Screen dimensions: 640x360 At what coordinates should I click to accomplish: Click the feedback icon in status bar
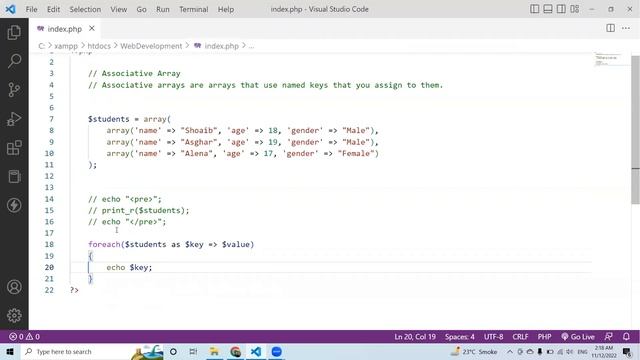pyautogui.click(x=608, y=337)
